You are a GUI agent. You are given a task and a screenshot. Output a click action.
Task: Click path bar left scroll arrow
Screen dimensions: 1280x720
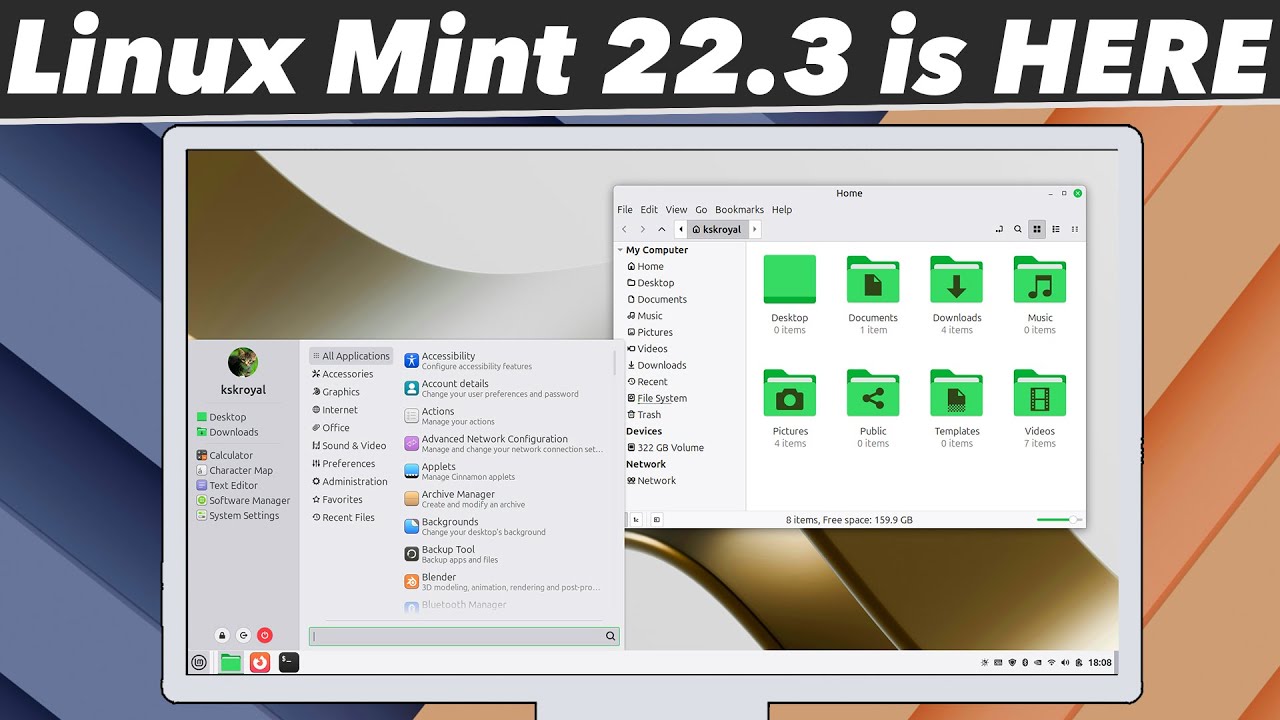[x=681, y=229]
